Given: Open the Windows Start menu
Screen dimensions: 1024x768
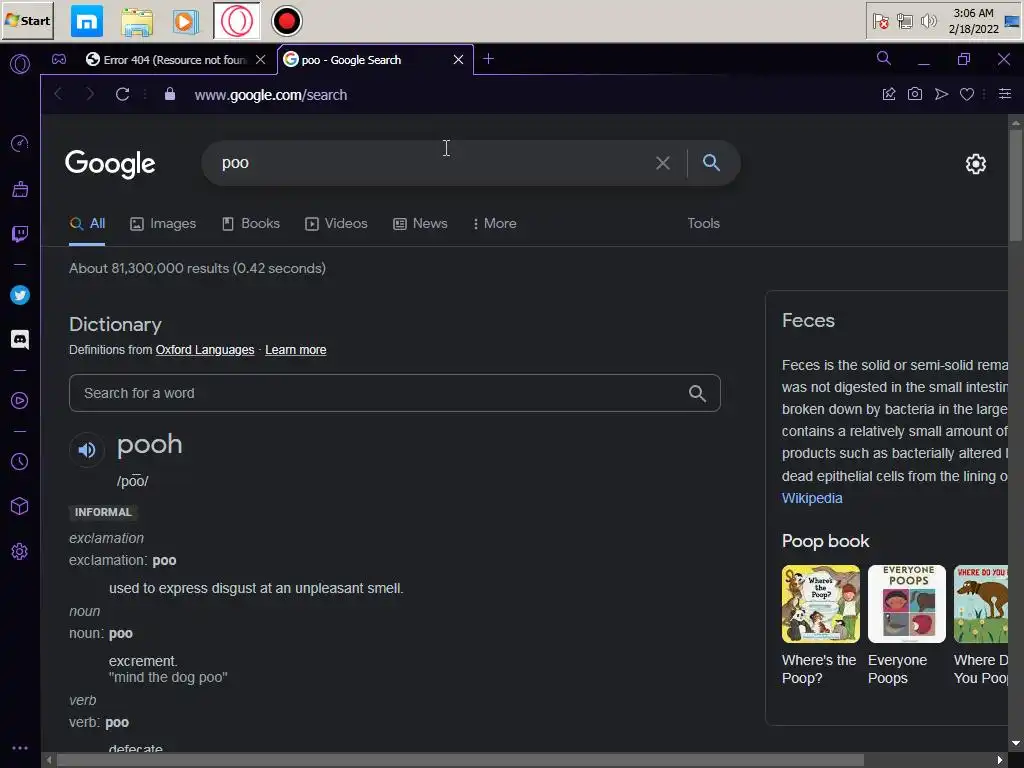Looking at the screenshot, I should coord(27,21).
